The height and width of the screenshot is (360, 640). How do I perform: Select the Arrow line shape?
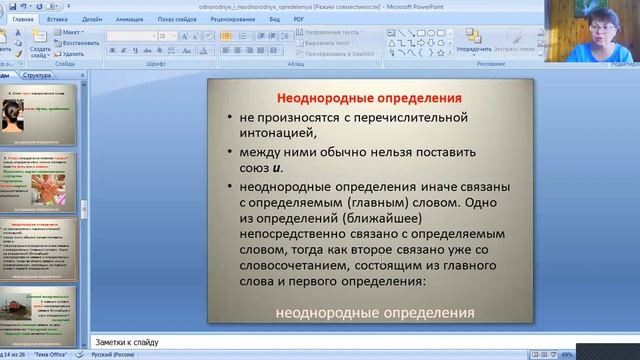[411, 33]
